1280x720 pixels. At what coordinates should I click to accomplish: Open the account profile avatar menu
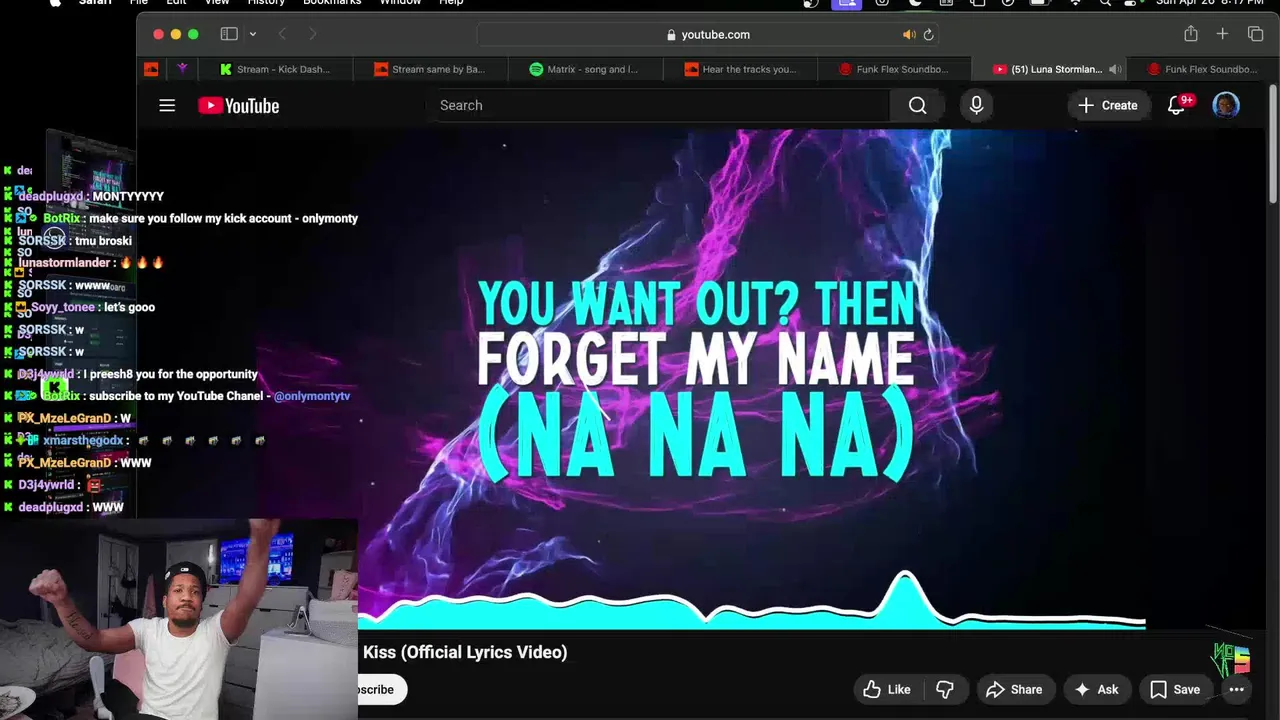click(1226, 105)
